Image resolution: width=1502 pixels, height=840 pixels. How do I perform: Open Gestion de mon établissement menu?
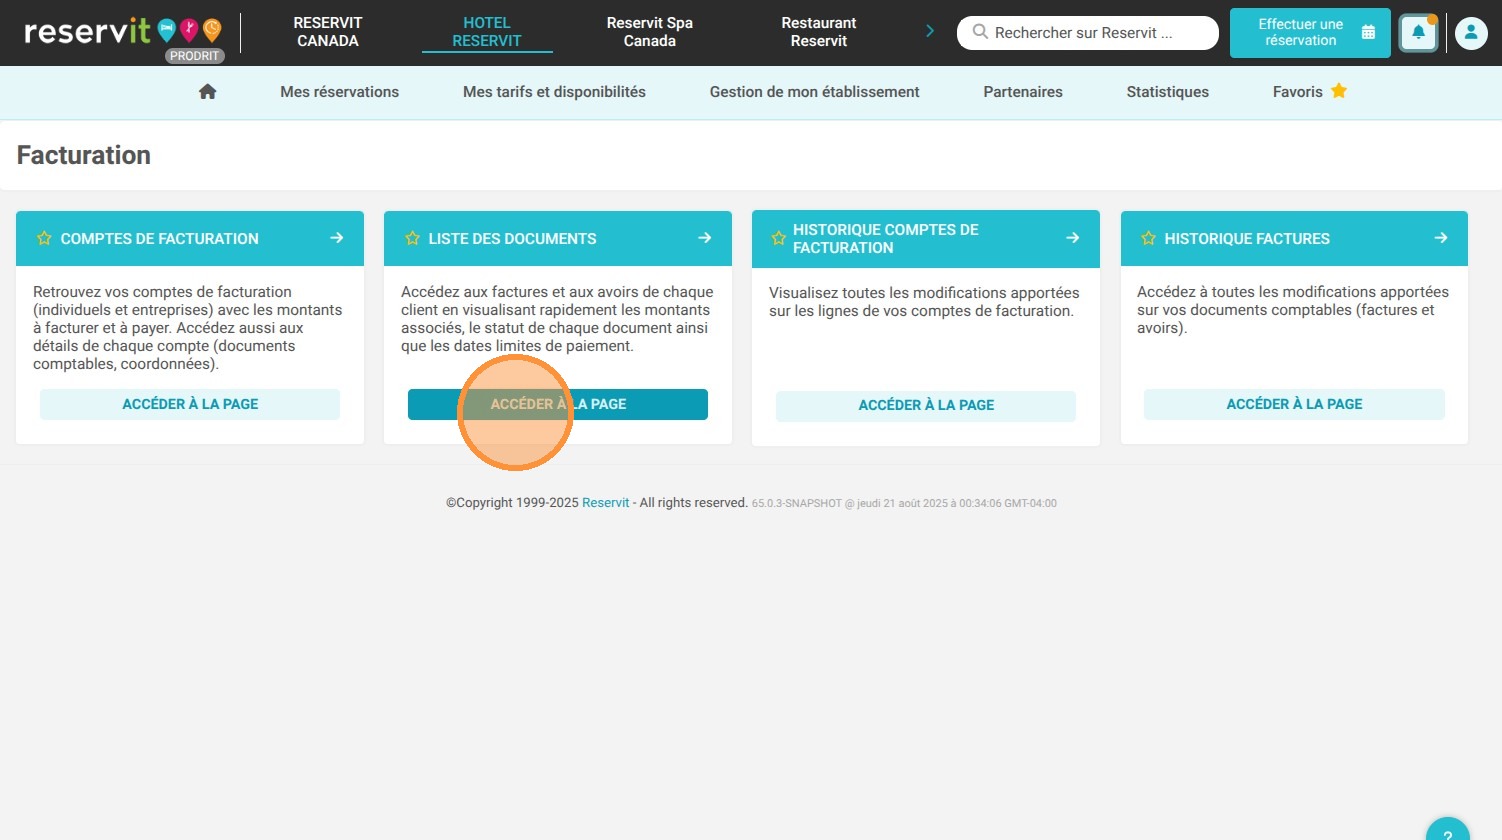[815, 92]
